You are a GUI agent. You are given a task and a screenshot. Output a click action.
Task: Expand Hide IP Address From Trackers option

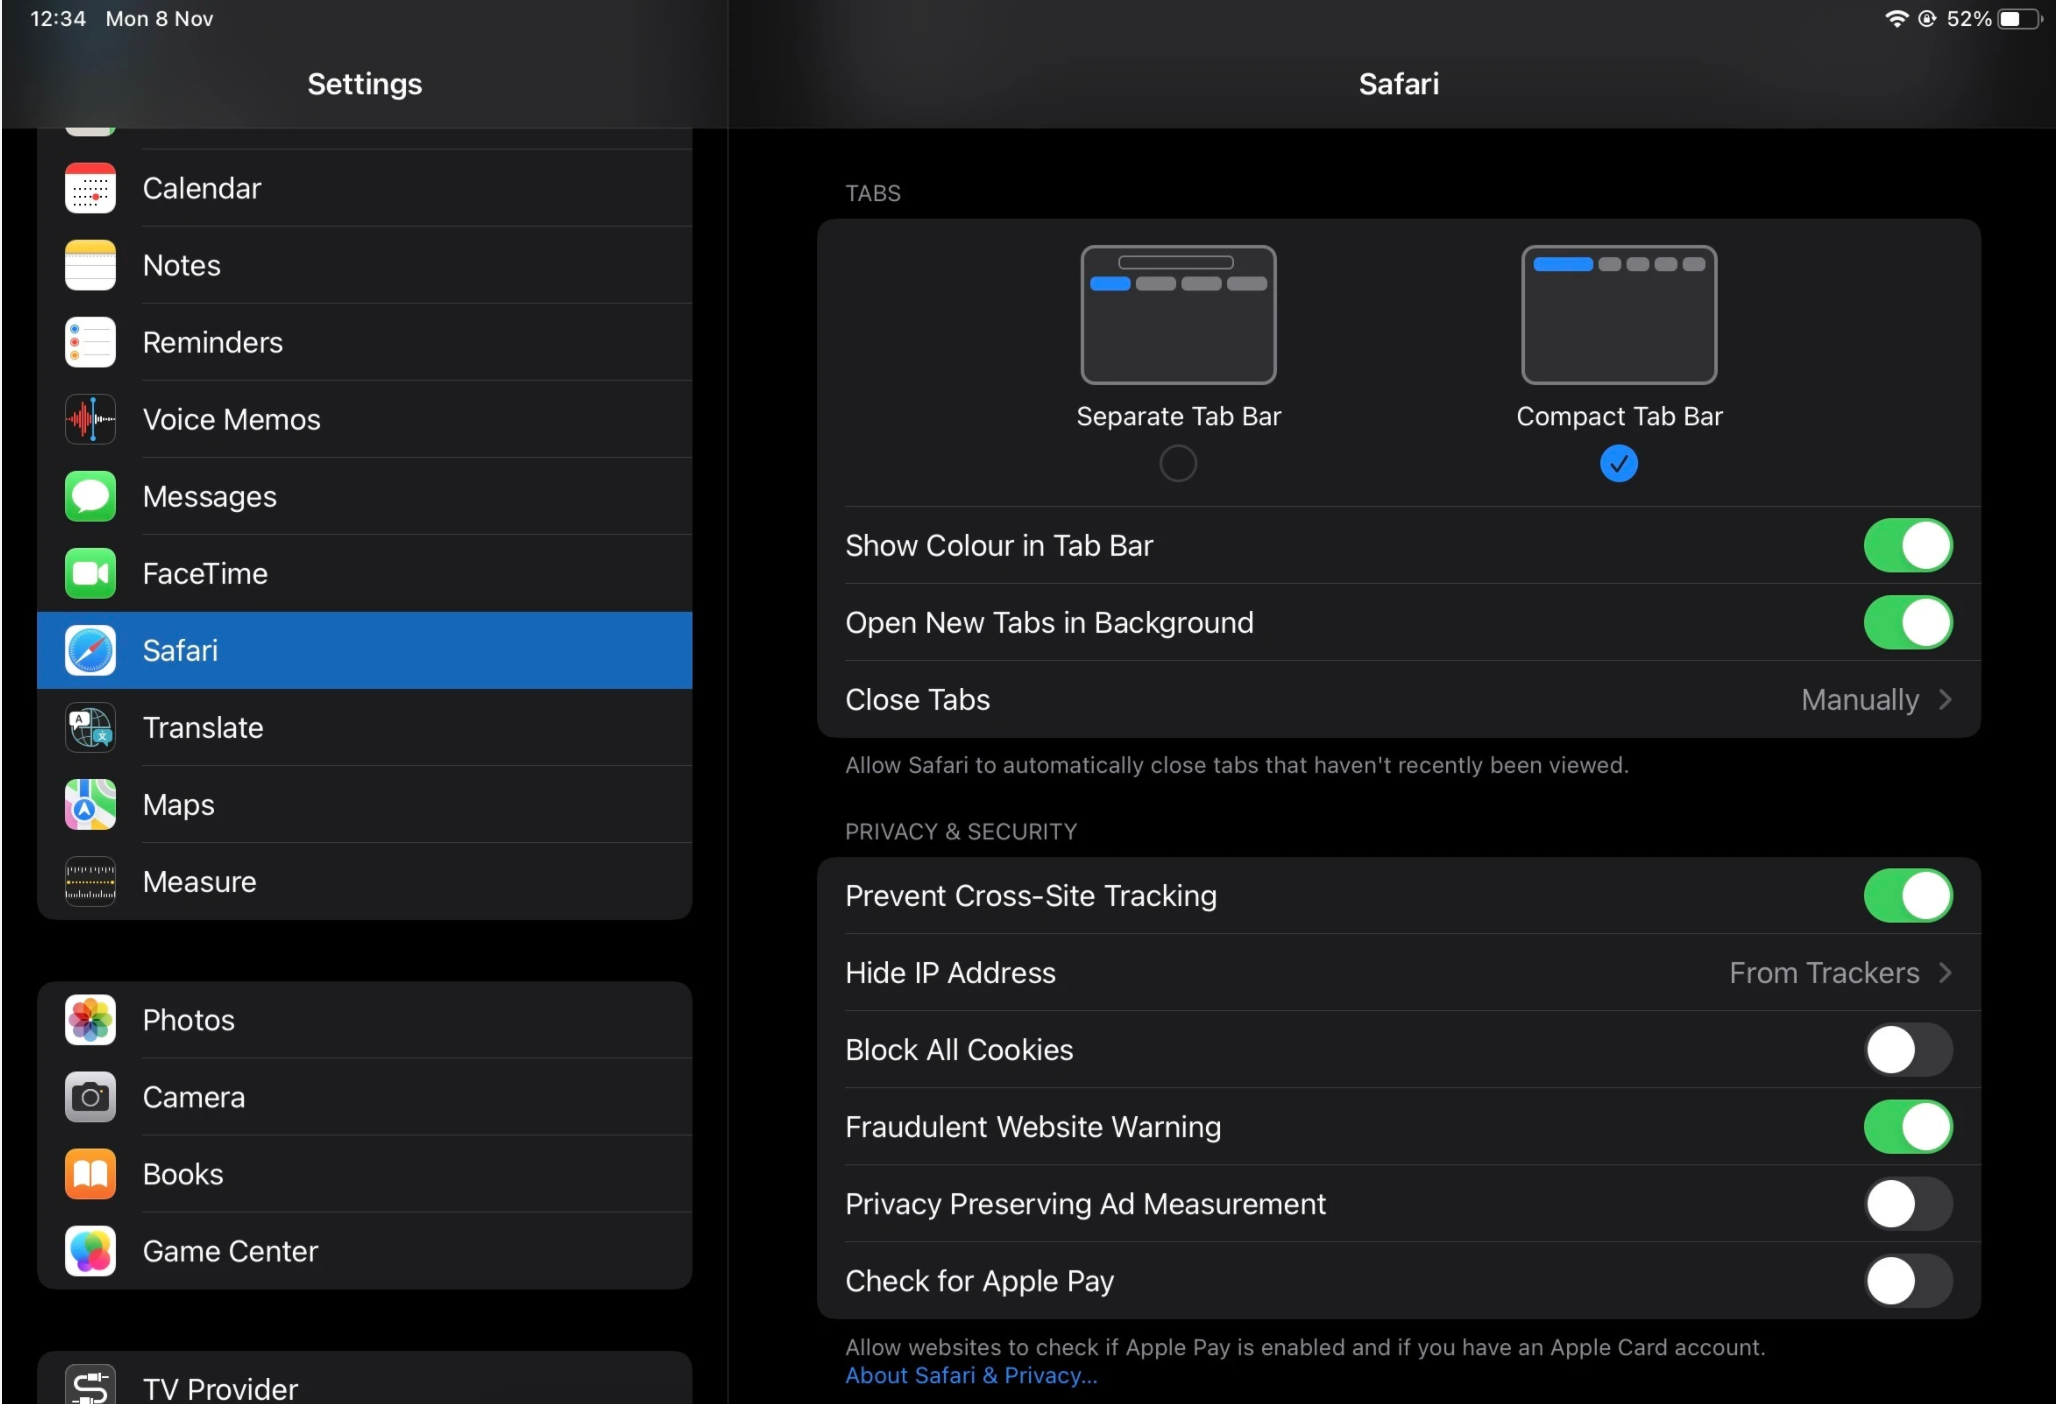click(x=1944, y=973)
